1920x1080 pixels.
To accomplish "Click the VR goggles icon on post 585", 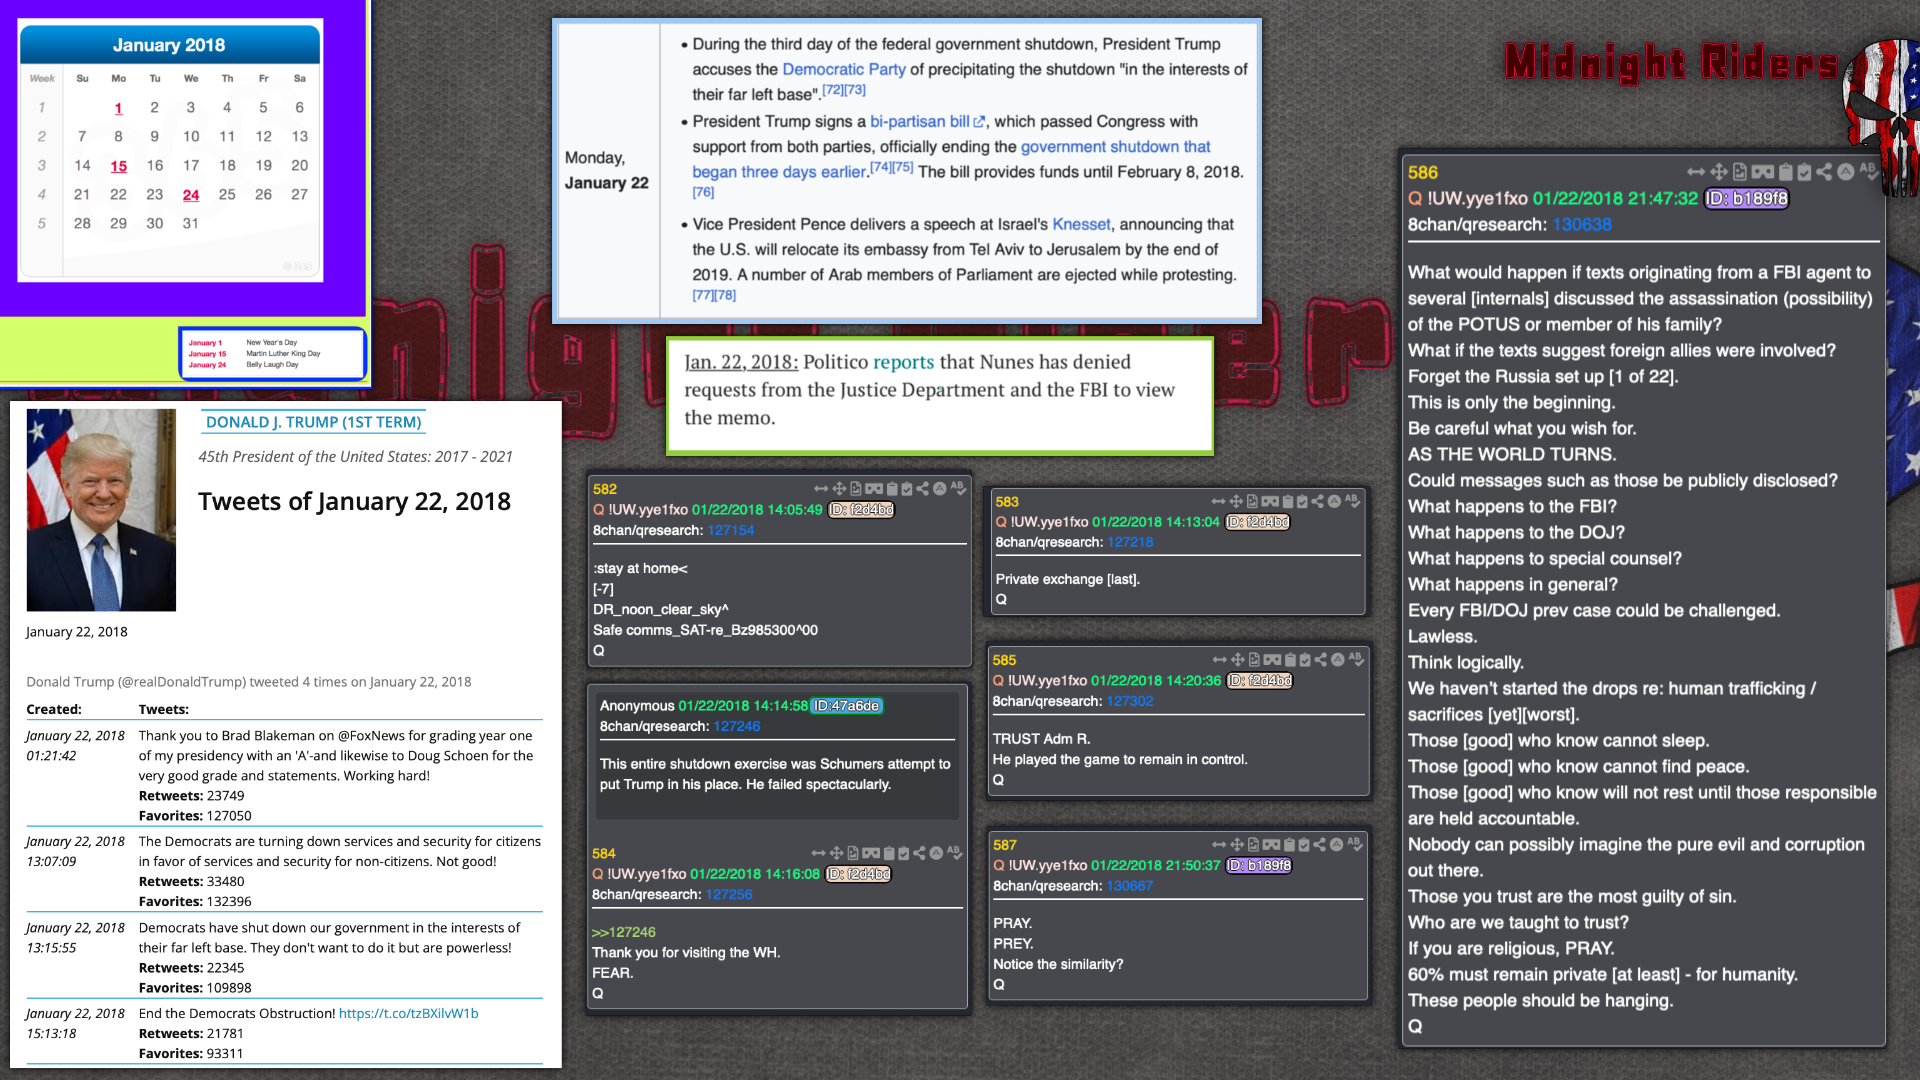I will tap(1272, 660).
